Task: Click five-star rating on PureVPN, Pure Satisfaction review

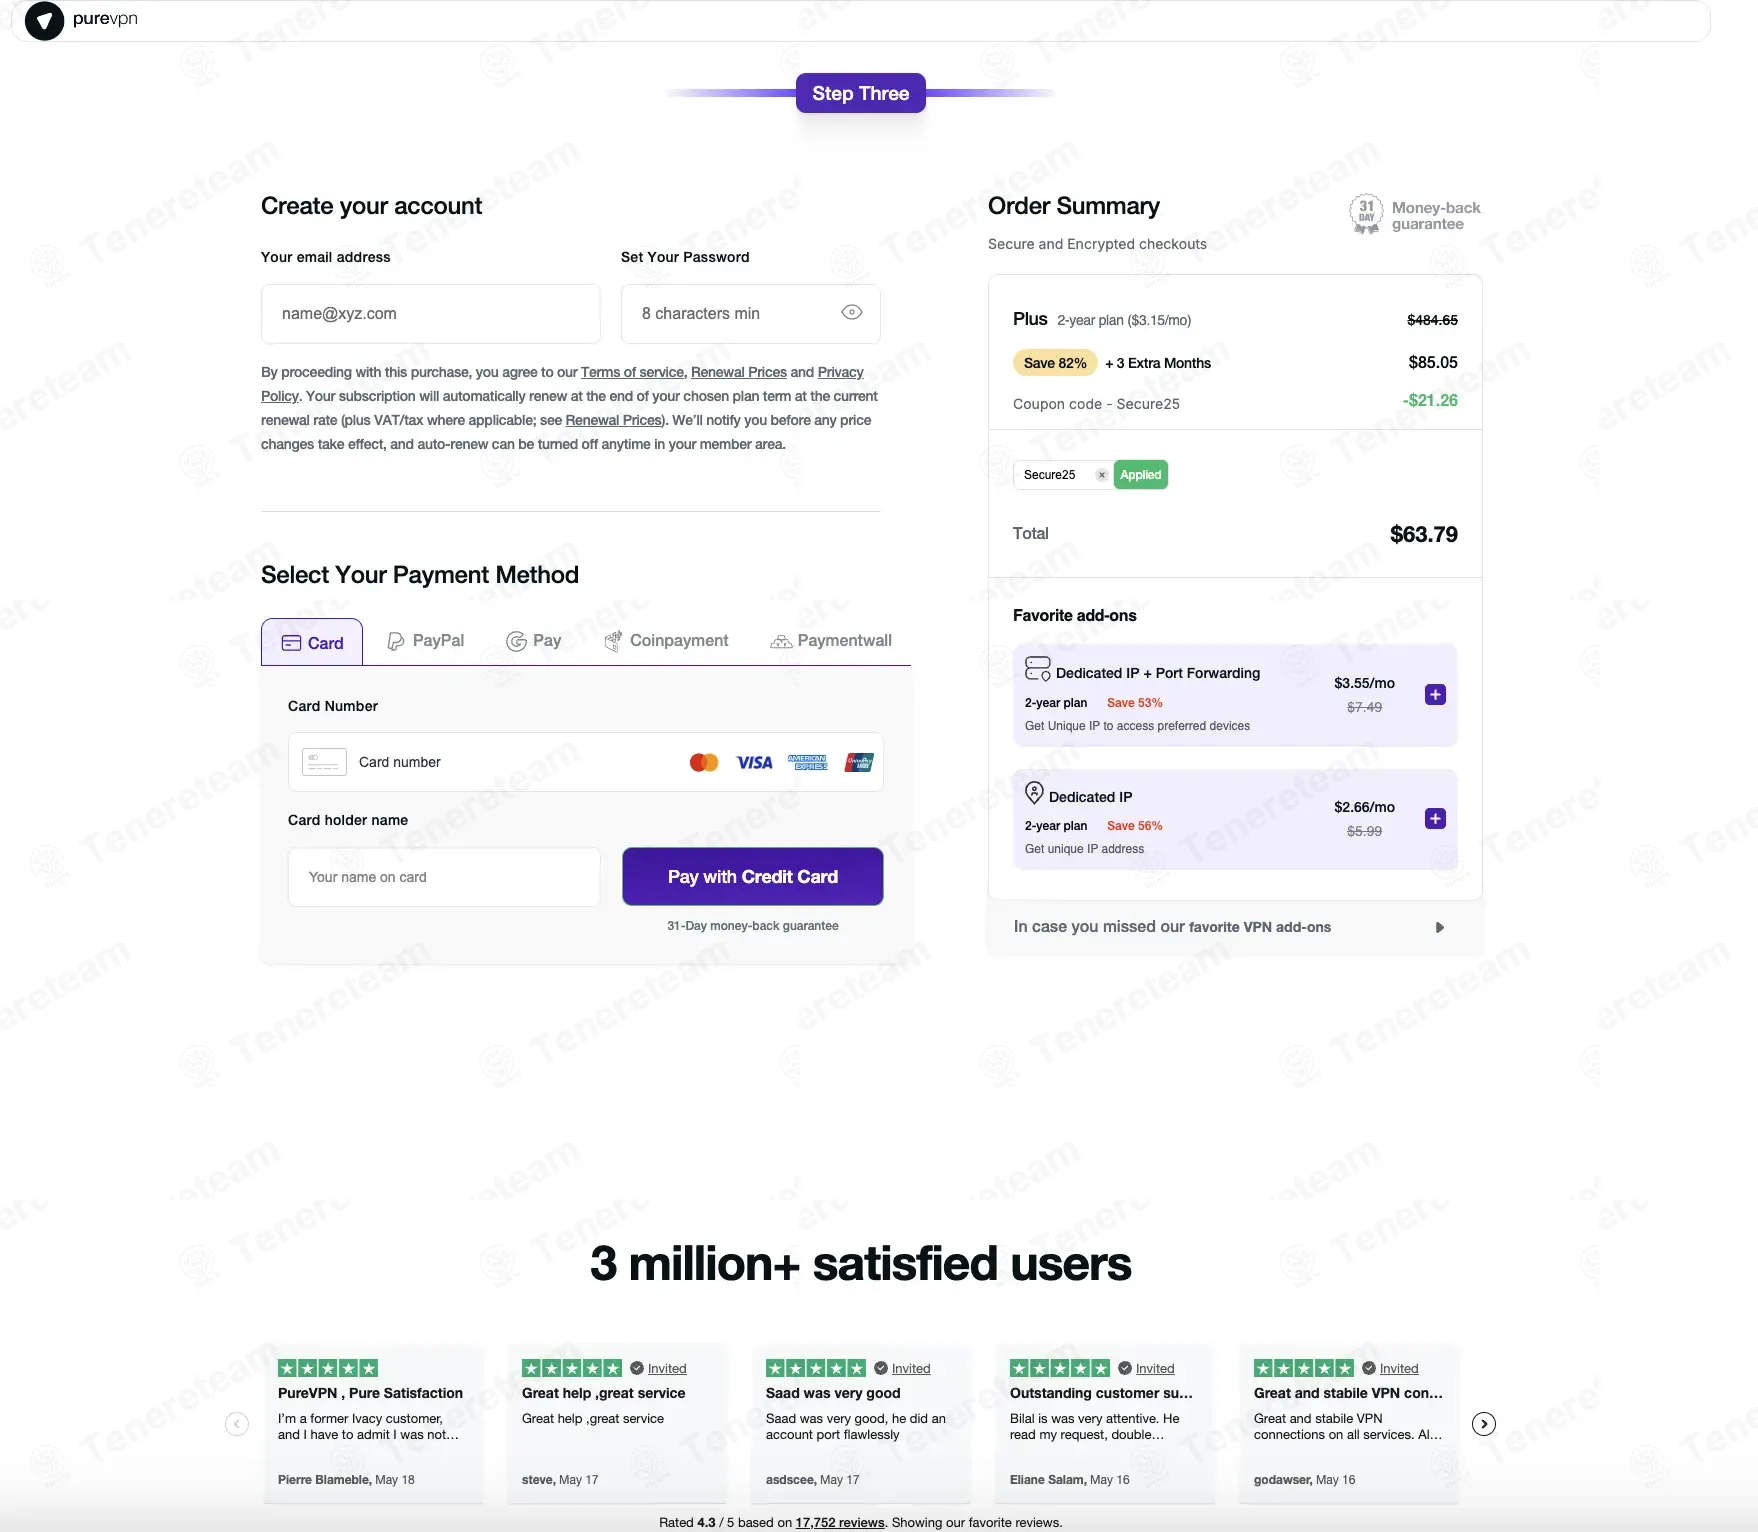Action: (x=328, y=1369)
